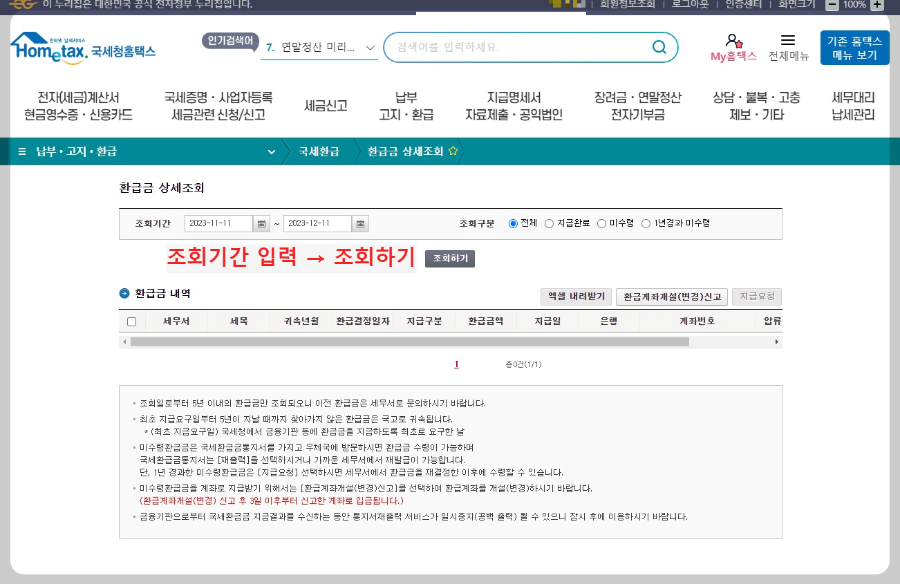
Task: Expand the popular search terms dropdown
Action: point(369,46)
